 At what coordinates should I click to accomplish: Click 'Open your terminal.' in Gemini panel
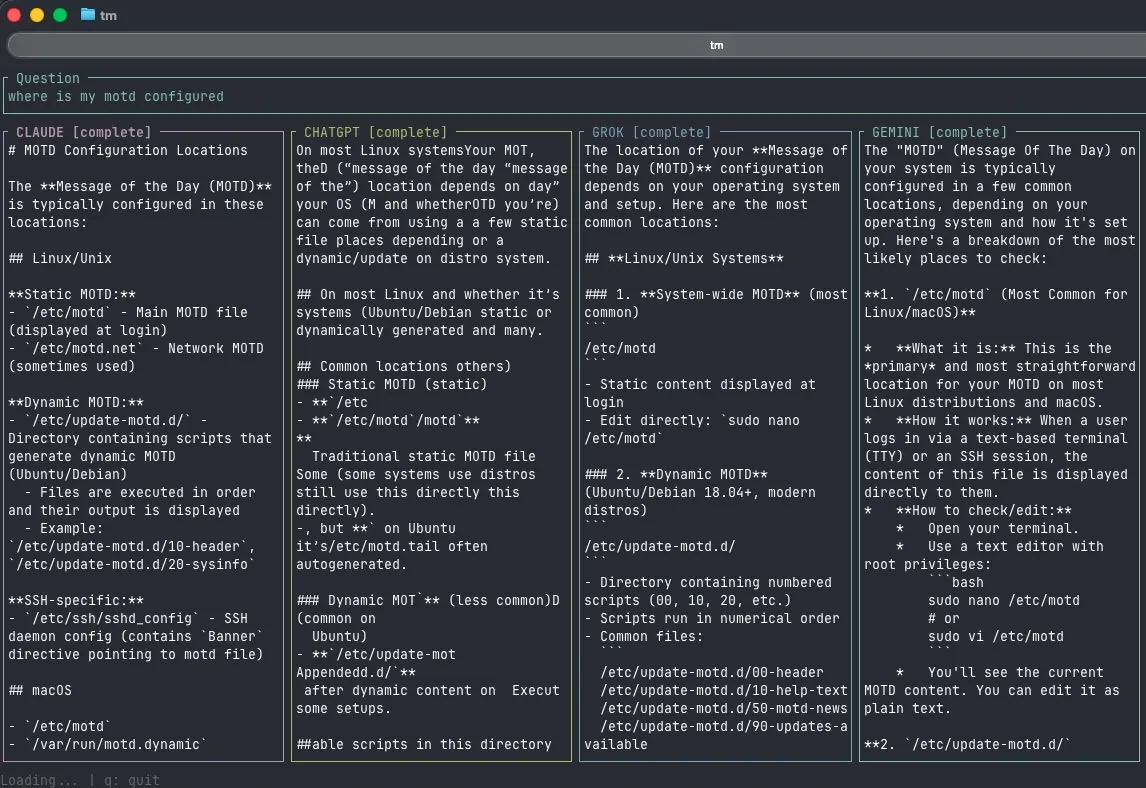tap(1003, 529)
